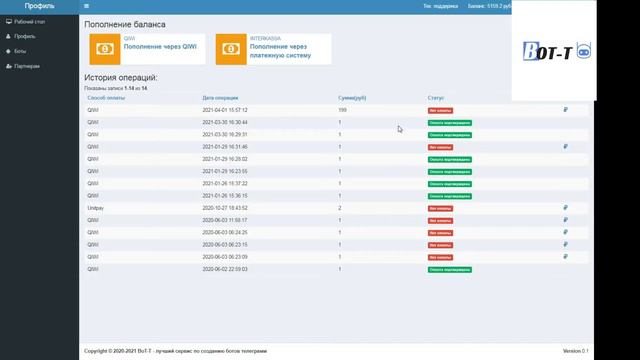Click green status badge in 2020-06-02 22:59:03 row
The height and width of the screenshot is (360, 640).
click(450, 270)
